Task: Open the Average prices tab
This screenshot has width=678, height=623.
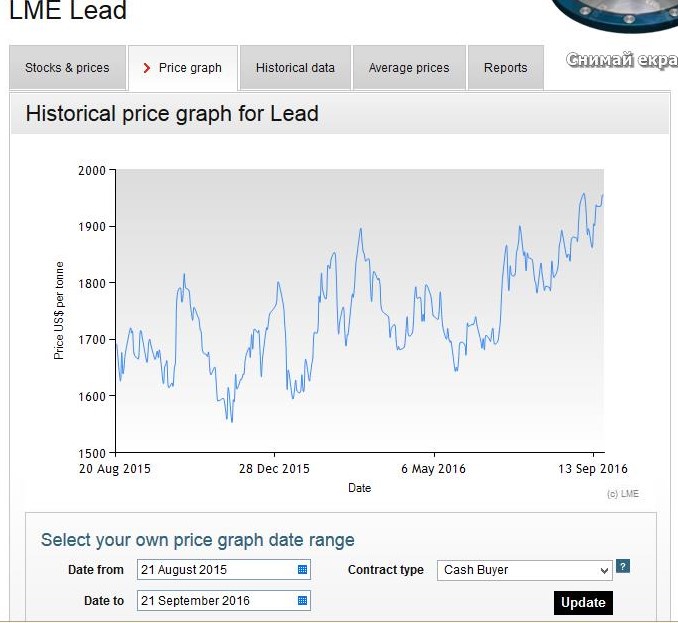Action: tap(409, 68)
